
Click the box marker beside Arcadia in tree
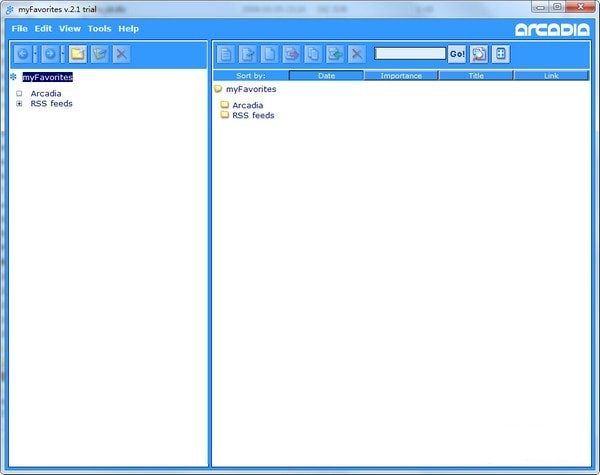19,93
